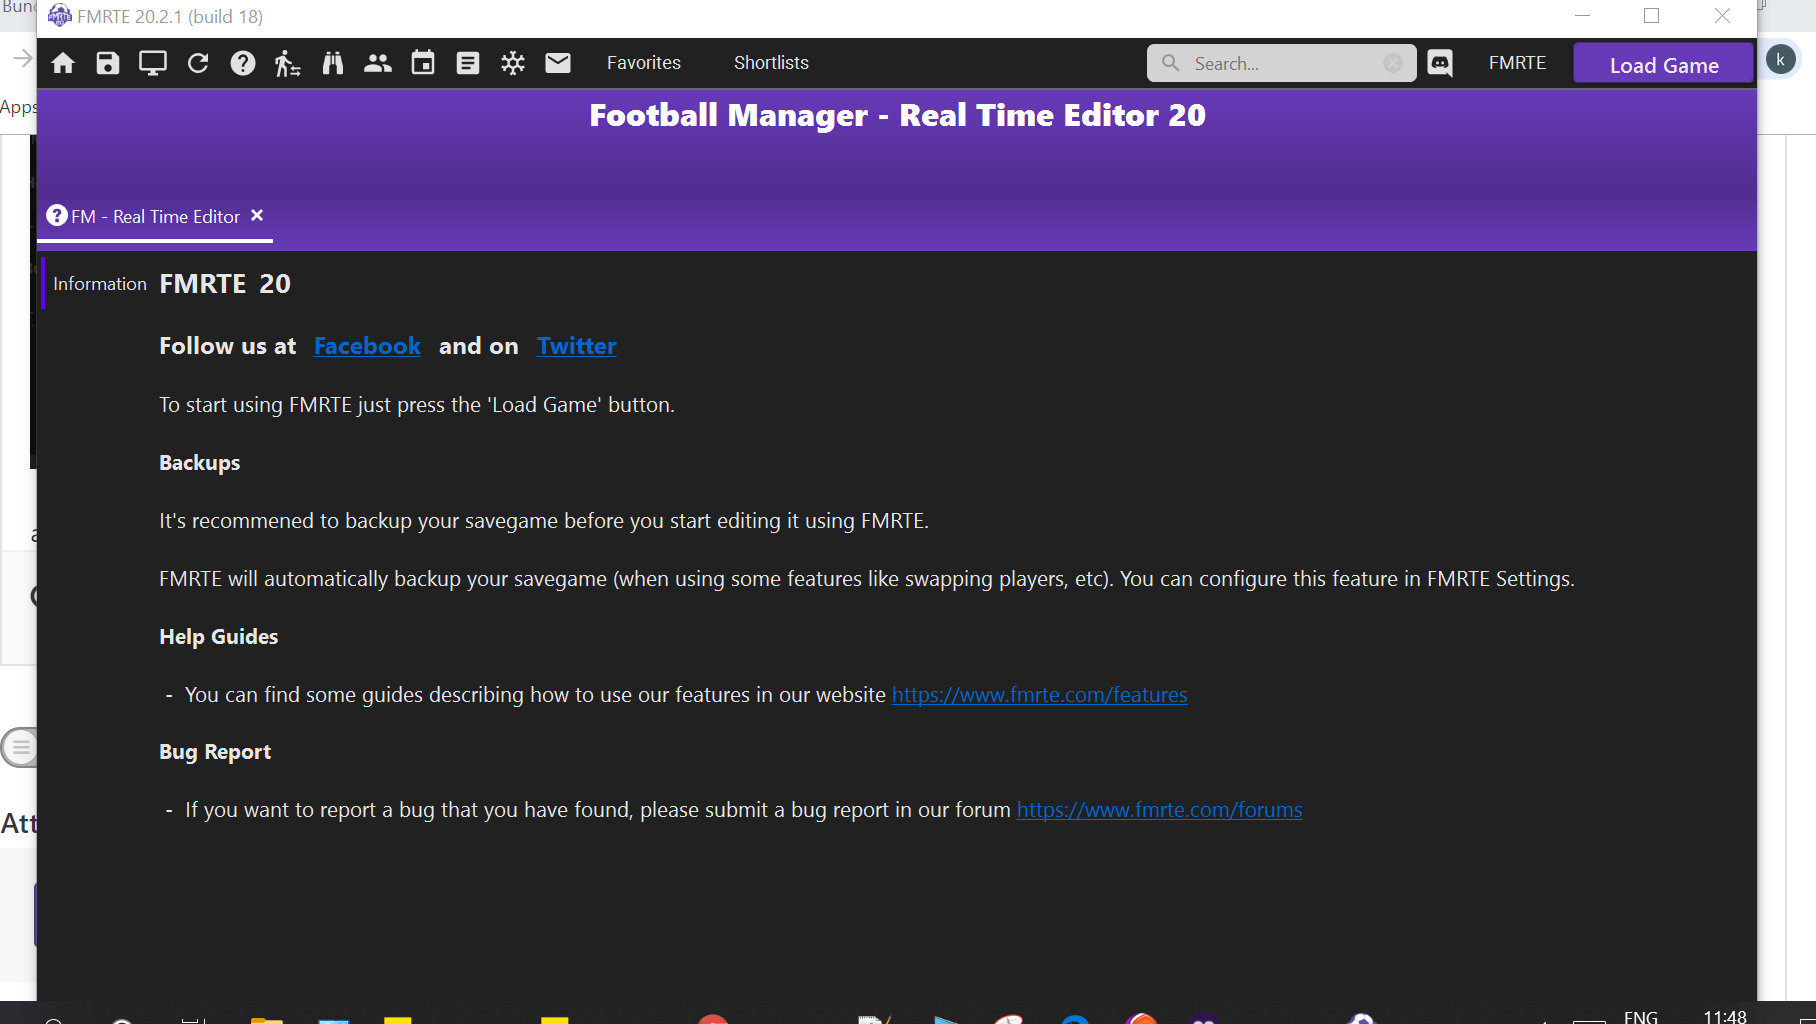Open the fmrte.com/features link

(1039, 694)
